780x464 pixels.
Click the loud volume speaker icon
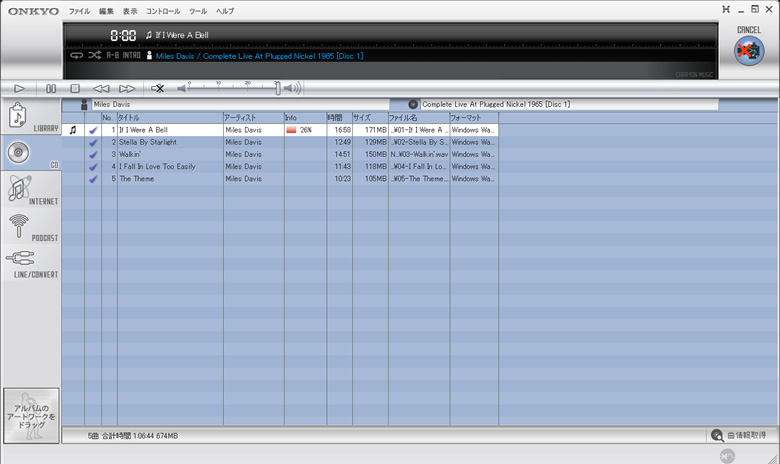tap(292, 89)
